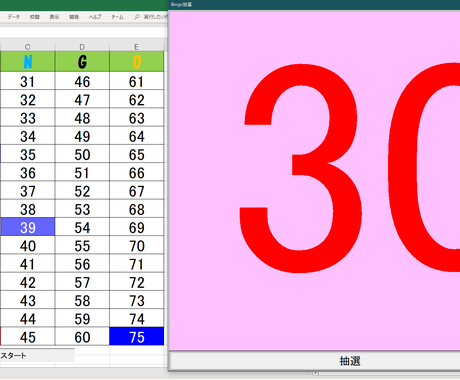The image size is (460, 380).
Task: Select cell with number 51
Action: pos(82,173)
